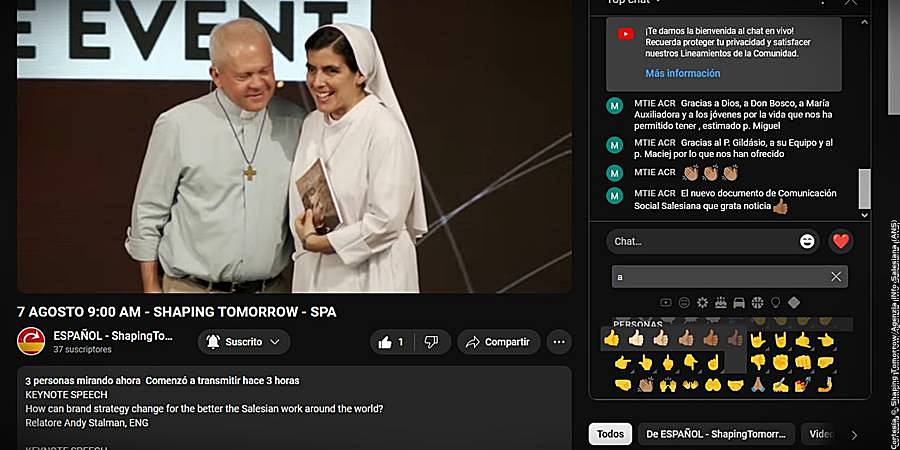Open the more actions ellipsis menu
Screen dimensions: 900x450
(559, 342)
